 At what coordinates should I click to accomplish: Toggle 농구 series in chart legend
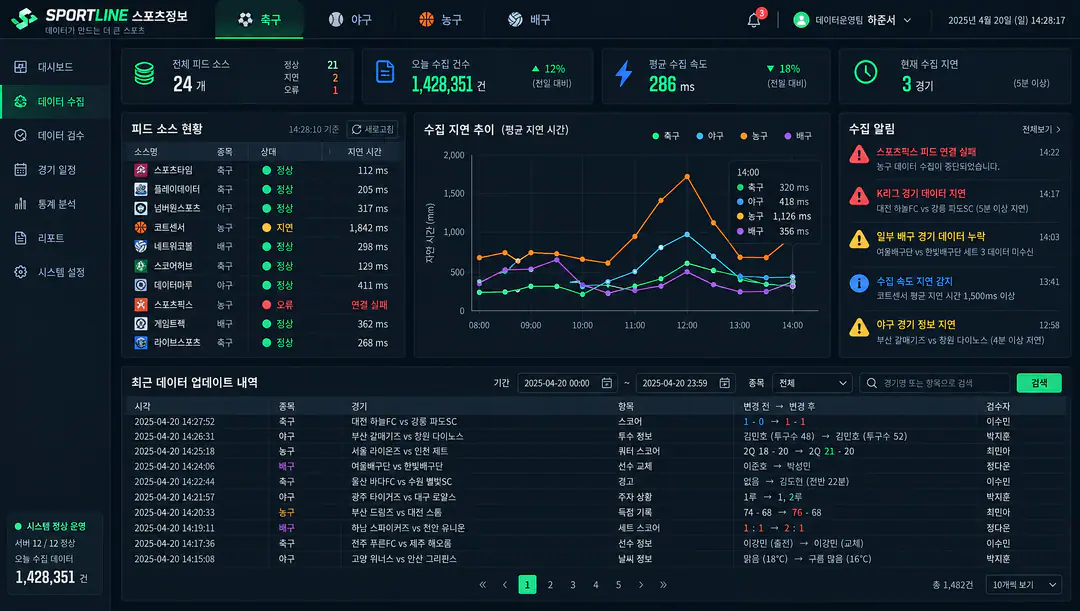[x=754, y=136]
